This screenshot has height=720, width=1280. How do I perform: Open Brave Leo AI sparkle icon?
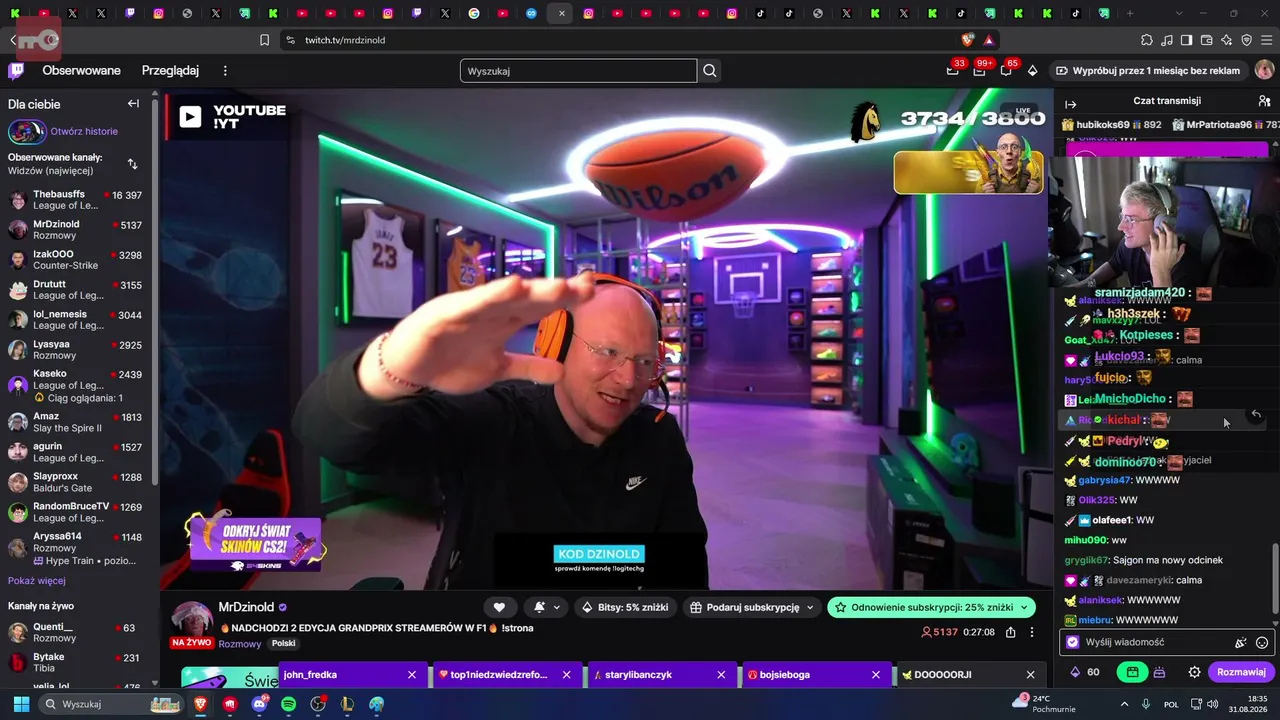pyautogui.click(x=1226, y=40)
